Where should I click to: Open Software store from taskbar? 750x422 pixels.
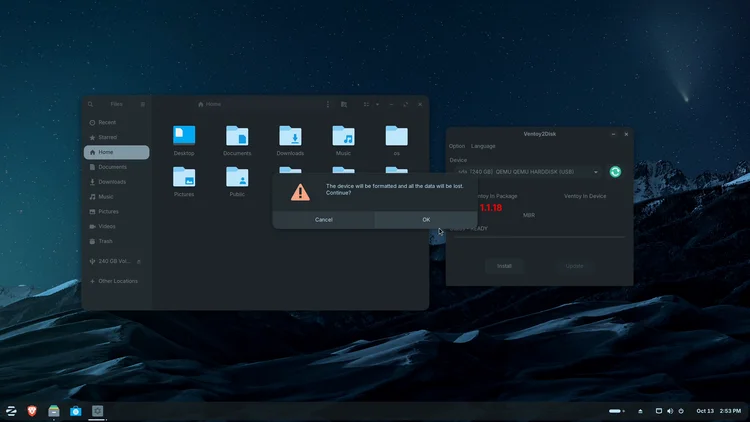76,411
